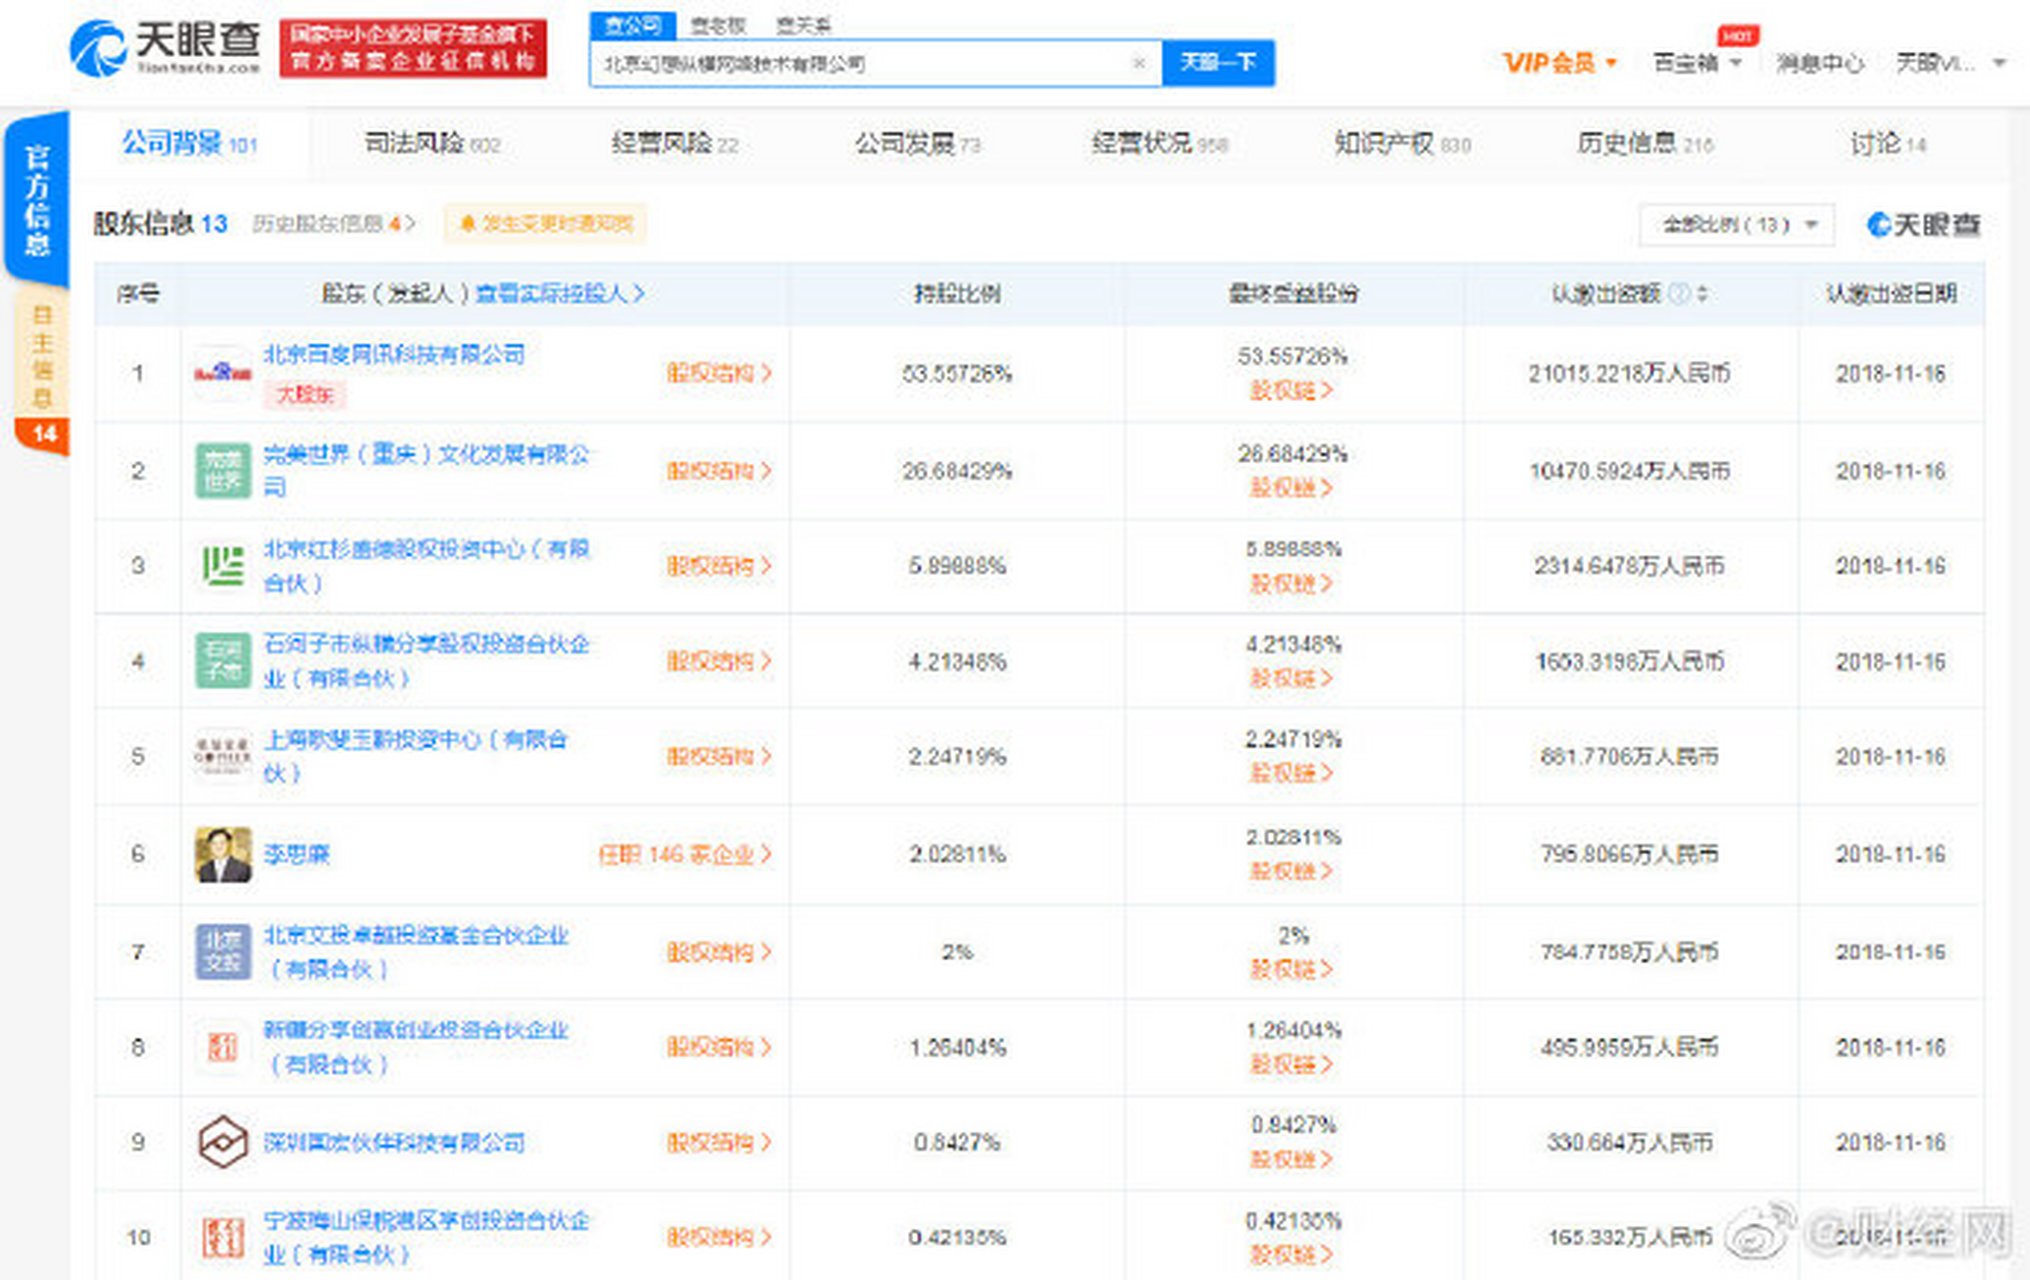
Task: Click 查看实际控股人 link in header
Action: [x=559, y=294]
